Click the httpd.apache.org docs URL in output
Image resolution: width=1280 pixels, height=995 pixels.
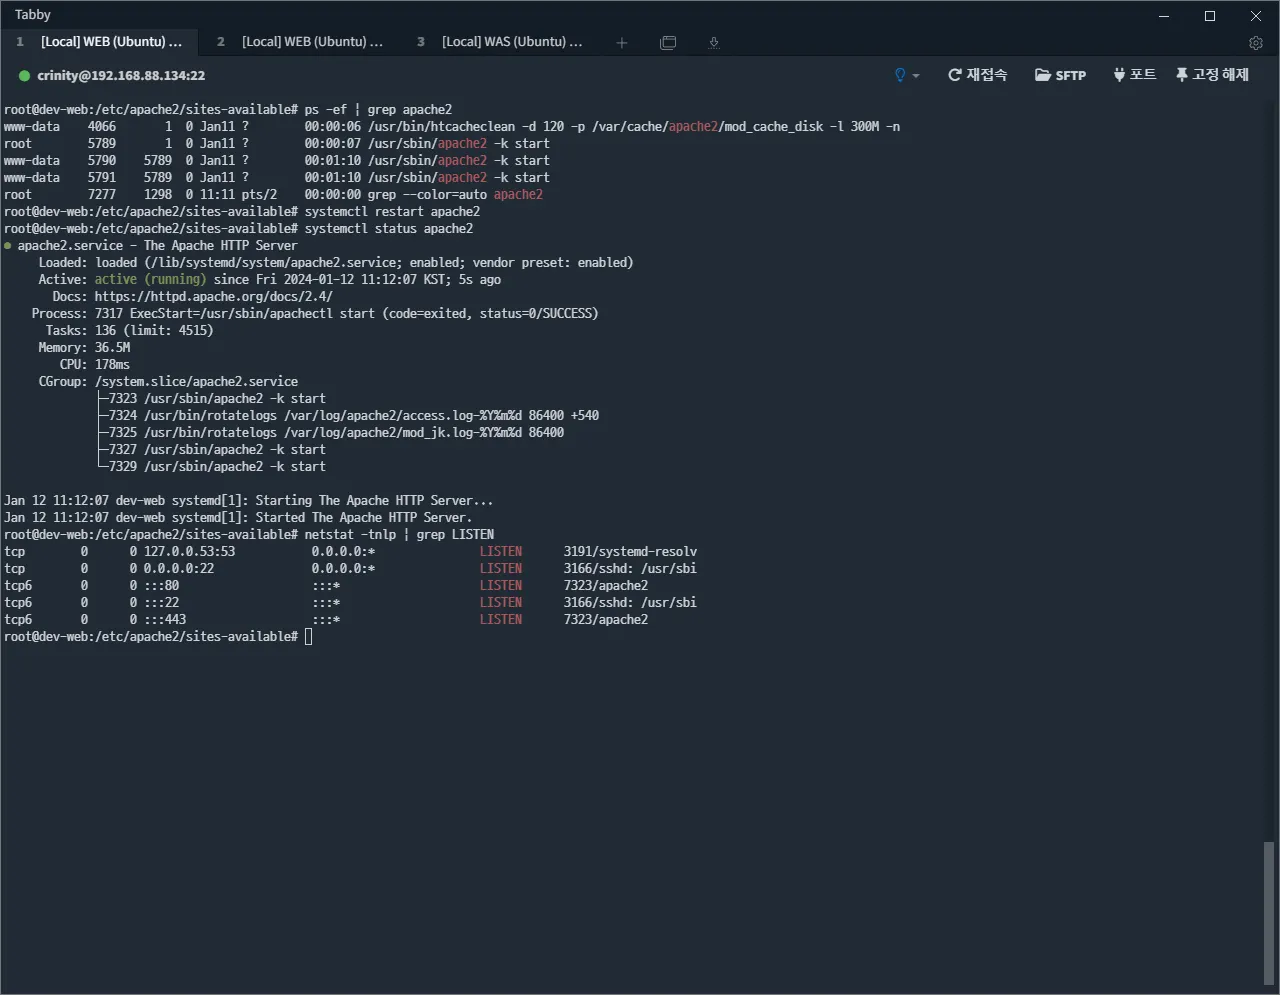[x=213, y=296]
